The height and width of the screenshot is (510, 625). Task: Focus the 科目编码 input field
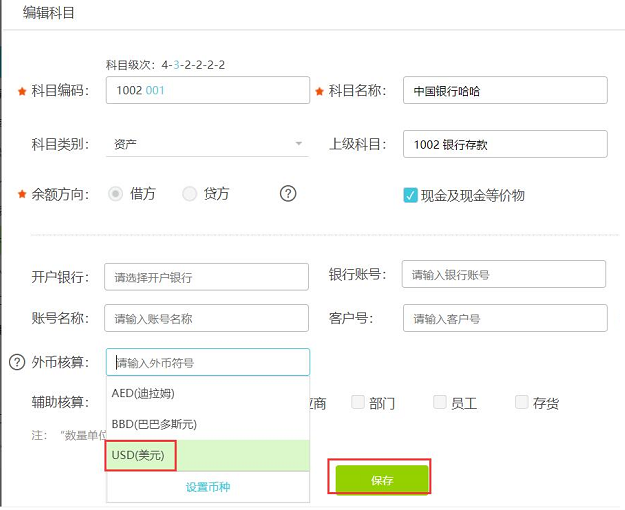pos(208,90)
